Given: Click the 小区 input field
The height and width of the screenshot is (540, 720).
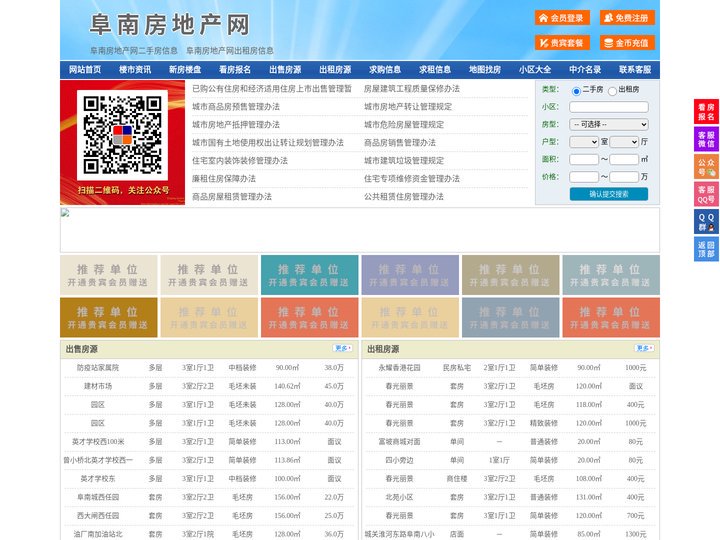Looking at the screenshot, I should click(x=609, y=107).
